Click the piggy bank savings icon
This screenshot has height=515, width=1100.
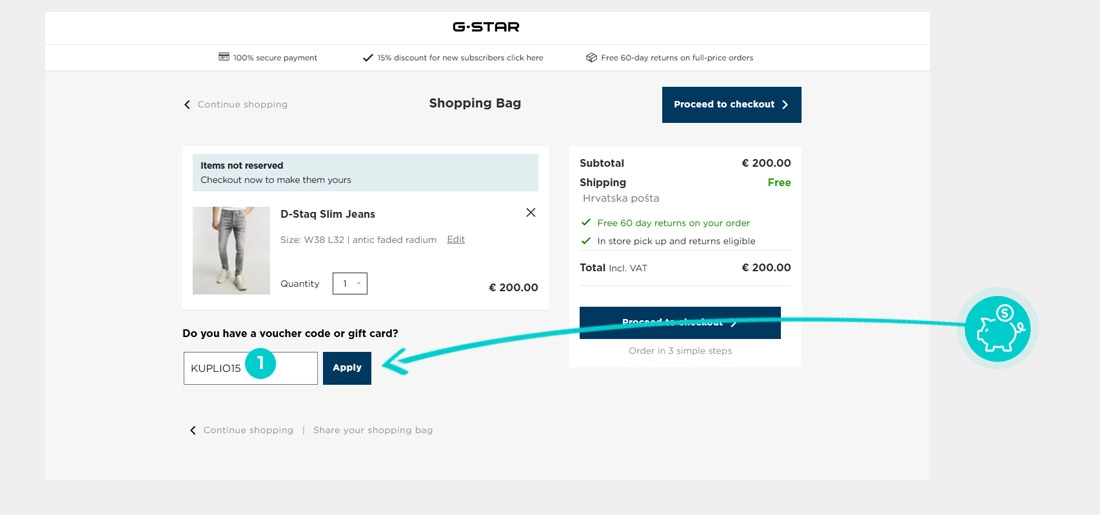click(x=997, y=329)
